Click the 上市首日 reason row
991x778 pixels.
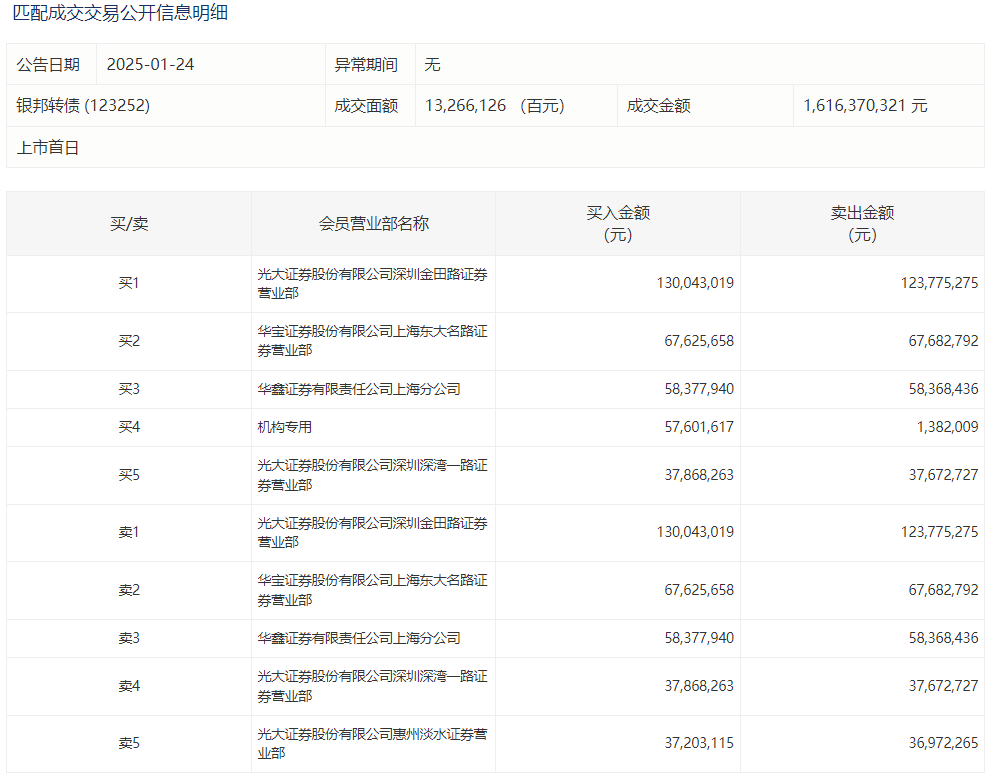[x=48, y=147]
